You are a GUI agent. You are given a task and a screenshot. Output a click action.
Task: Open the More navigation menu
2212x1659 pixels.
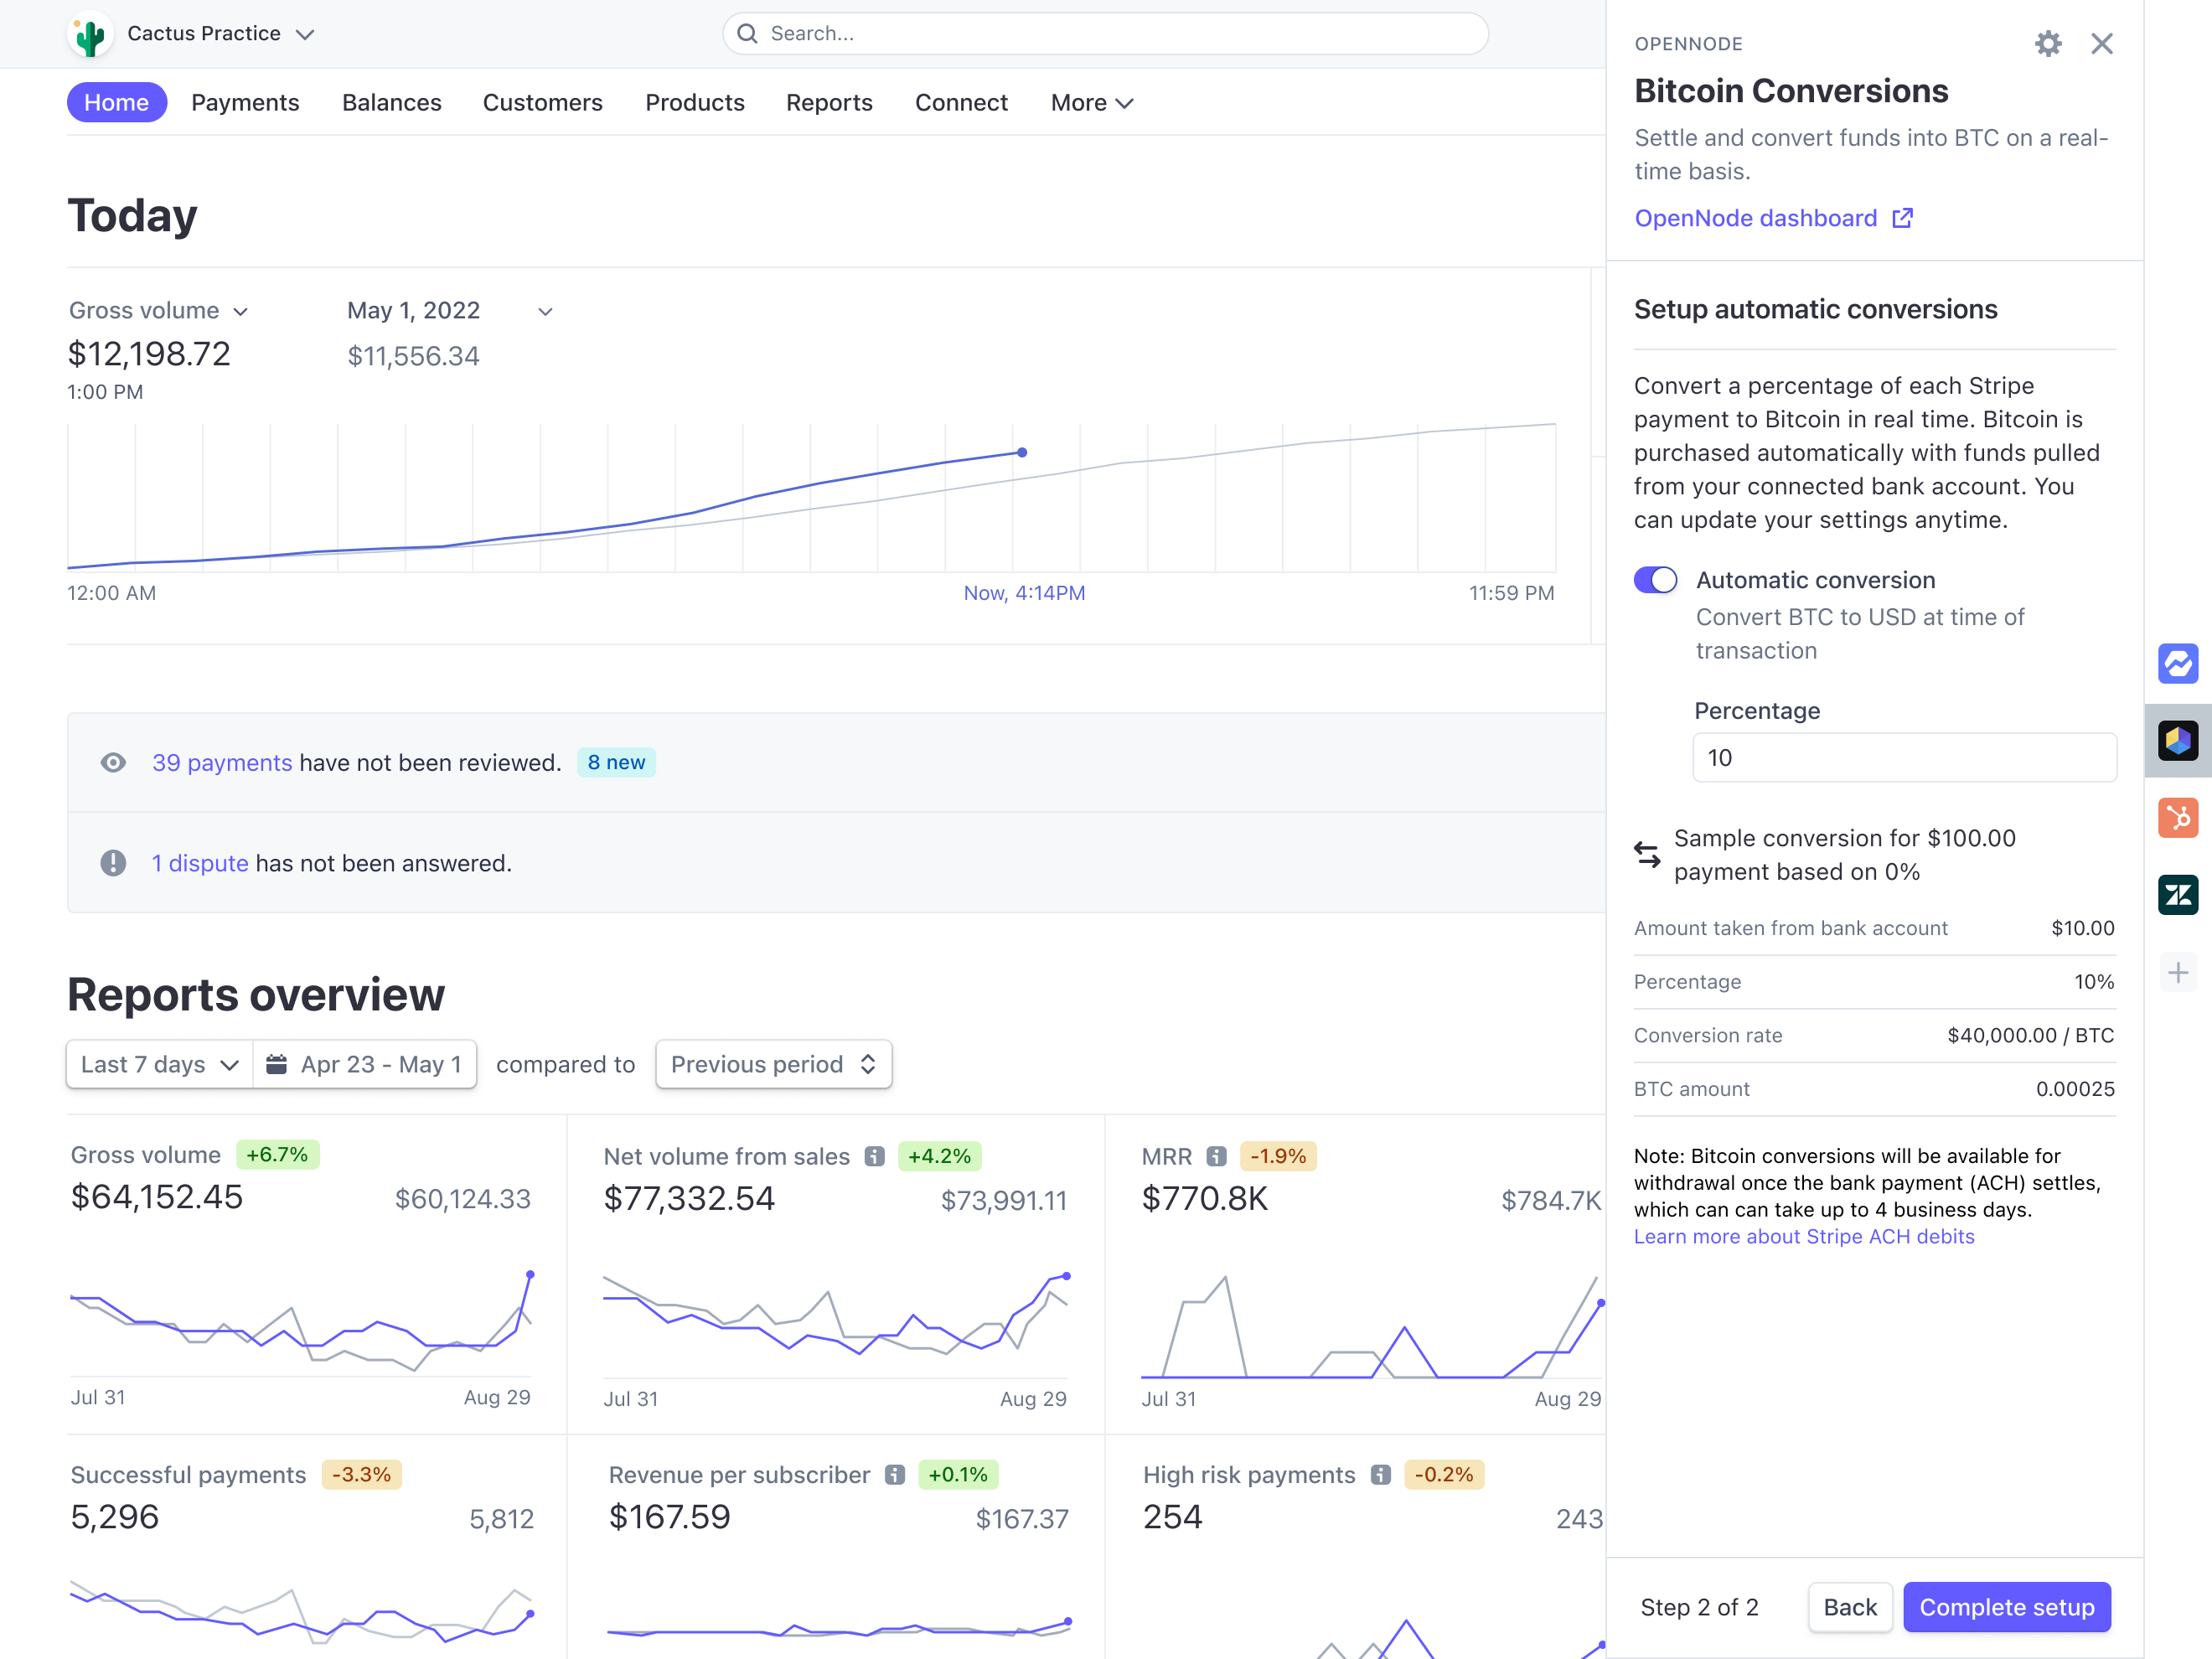click(x=1090, y=102)
